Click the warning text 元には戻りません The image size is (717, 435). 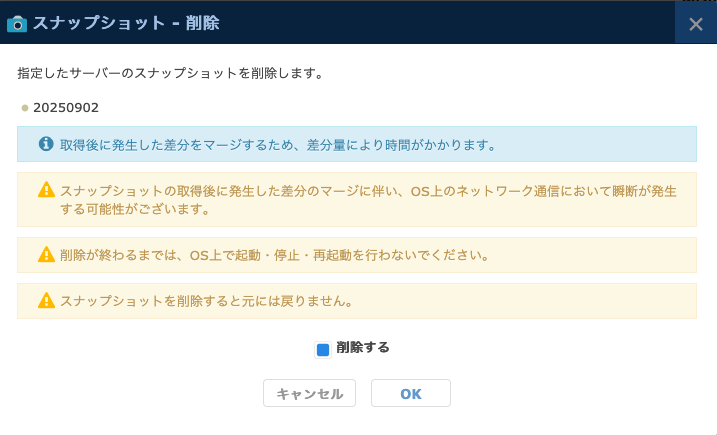[206, 300]
